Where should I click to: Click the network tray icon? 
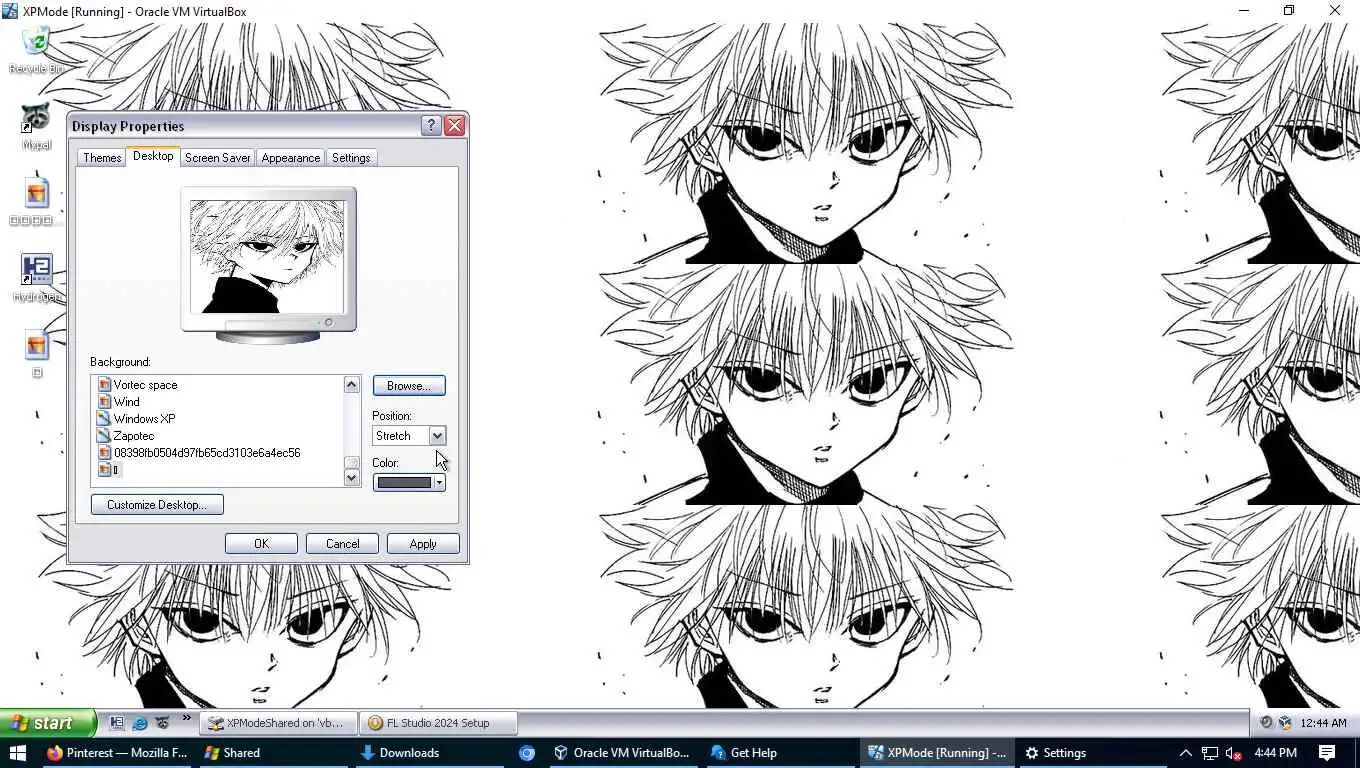[x=1210, y=753]
